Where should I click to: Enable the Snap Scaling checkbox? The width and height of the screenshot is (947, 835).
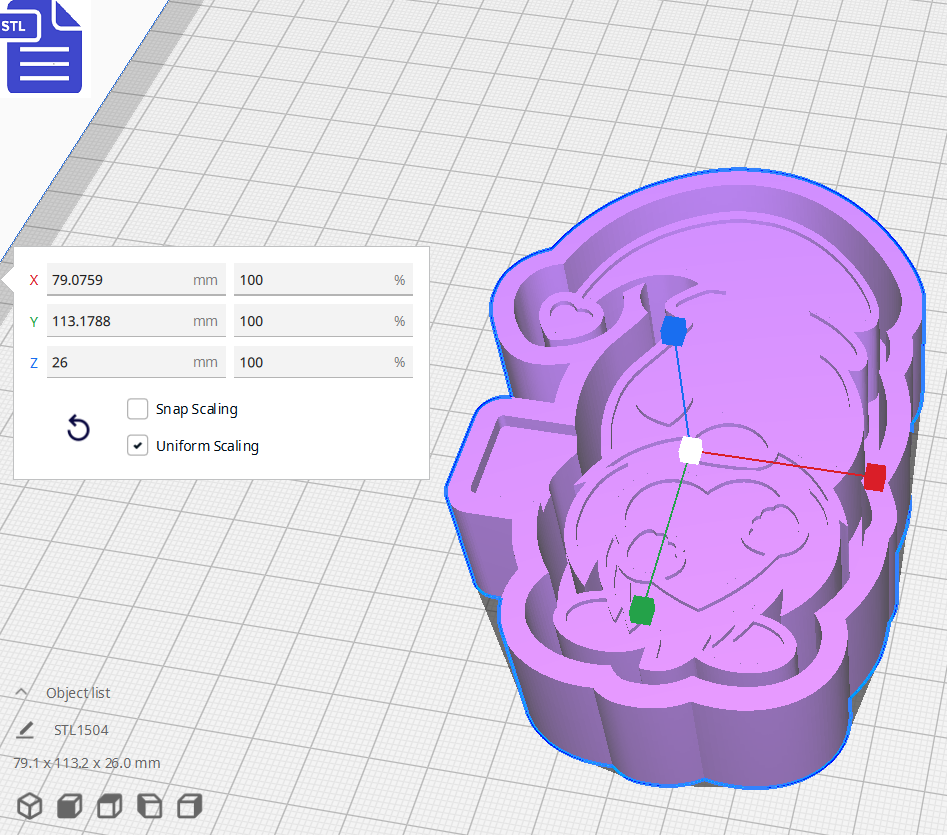137,408
